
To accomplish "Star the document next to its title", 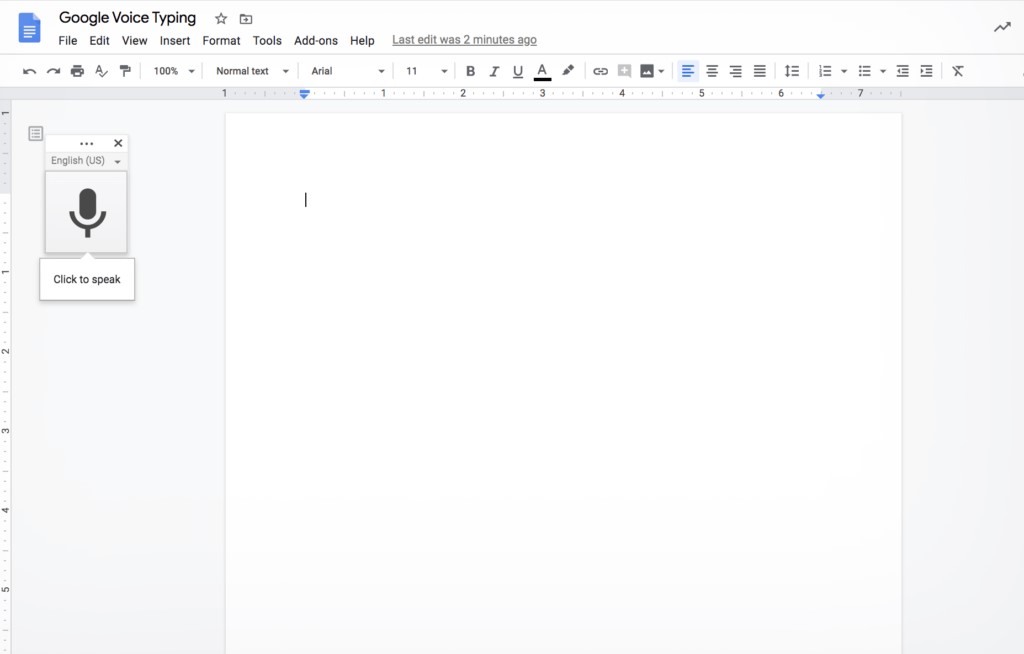I will (x=219, y=18).
